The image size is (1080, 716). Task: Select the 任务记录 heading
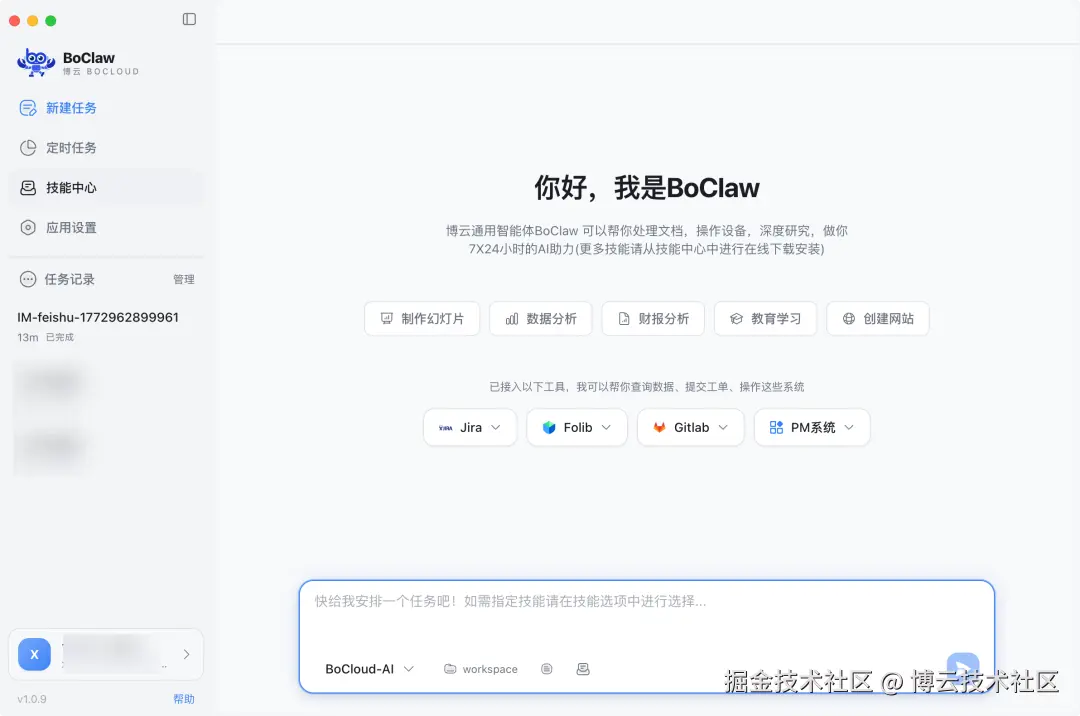click(x=70, y=280)
